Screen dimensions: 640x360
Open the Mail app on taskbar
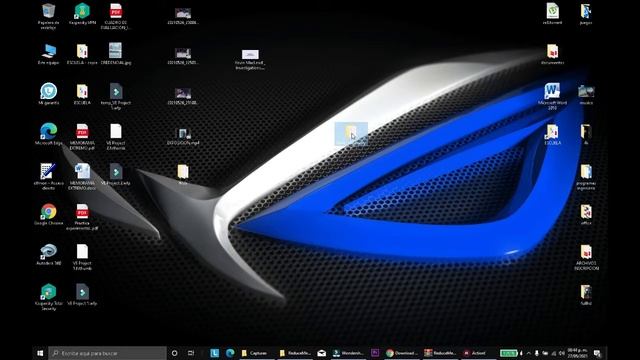[x=322, y=353]
